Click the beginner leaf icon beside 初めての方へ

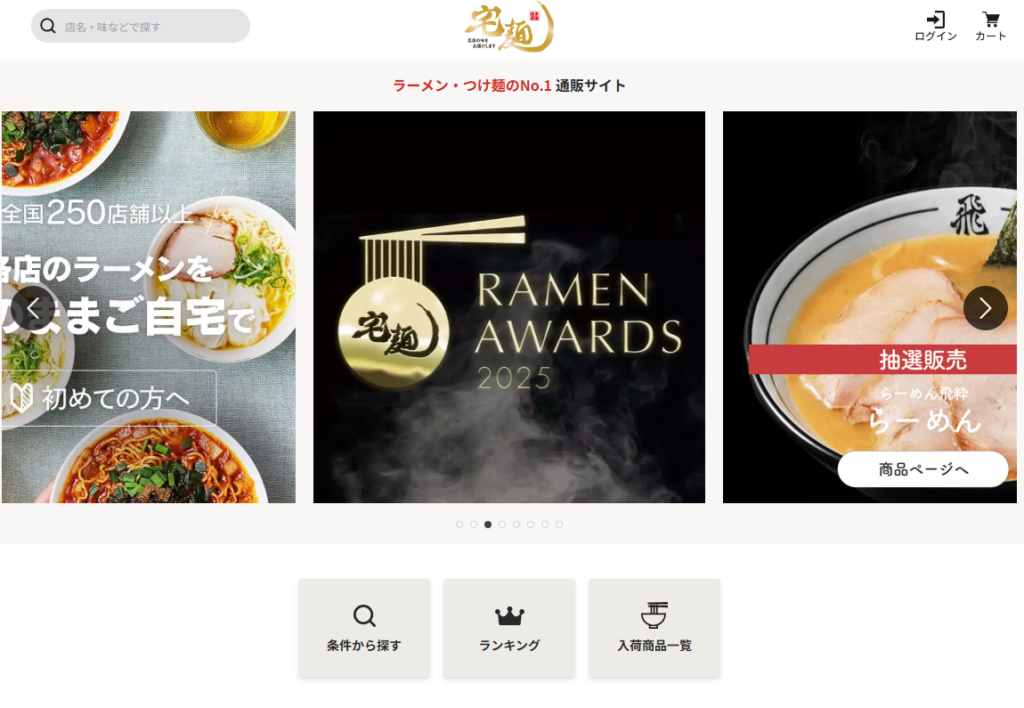click(x=22, y=398)
